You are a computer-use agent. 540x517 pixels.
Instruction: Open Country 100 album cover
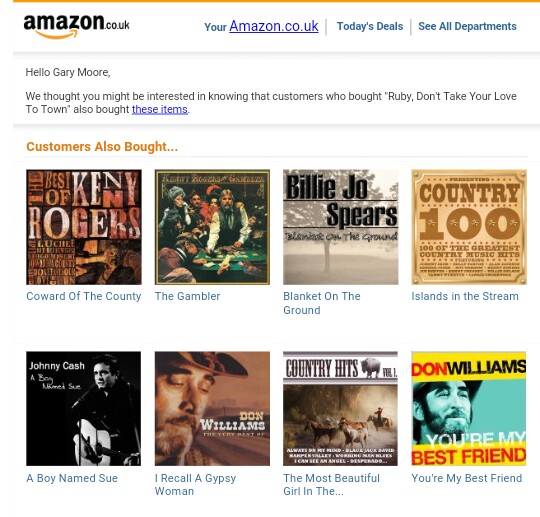[469, 227]
